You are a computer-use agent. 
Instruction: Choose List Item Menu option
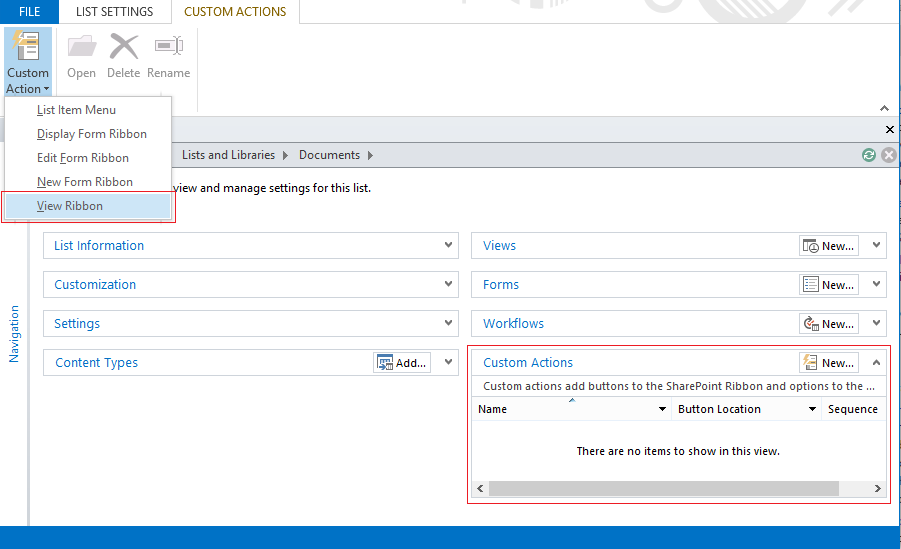coord(76,110)
